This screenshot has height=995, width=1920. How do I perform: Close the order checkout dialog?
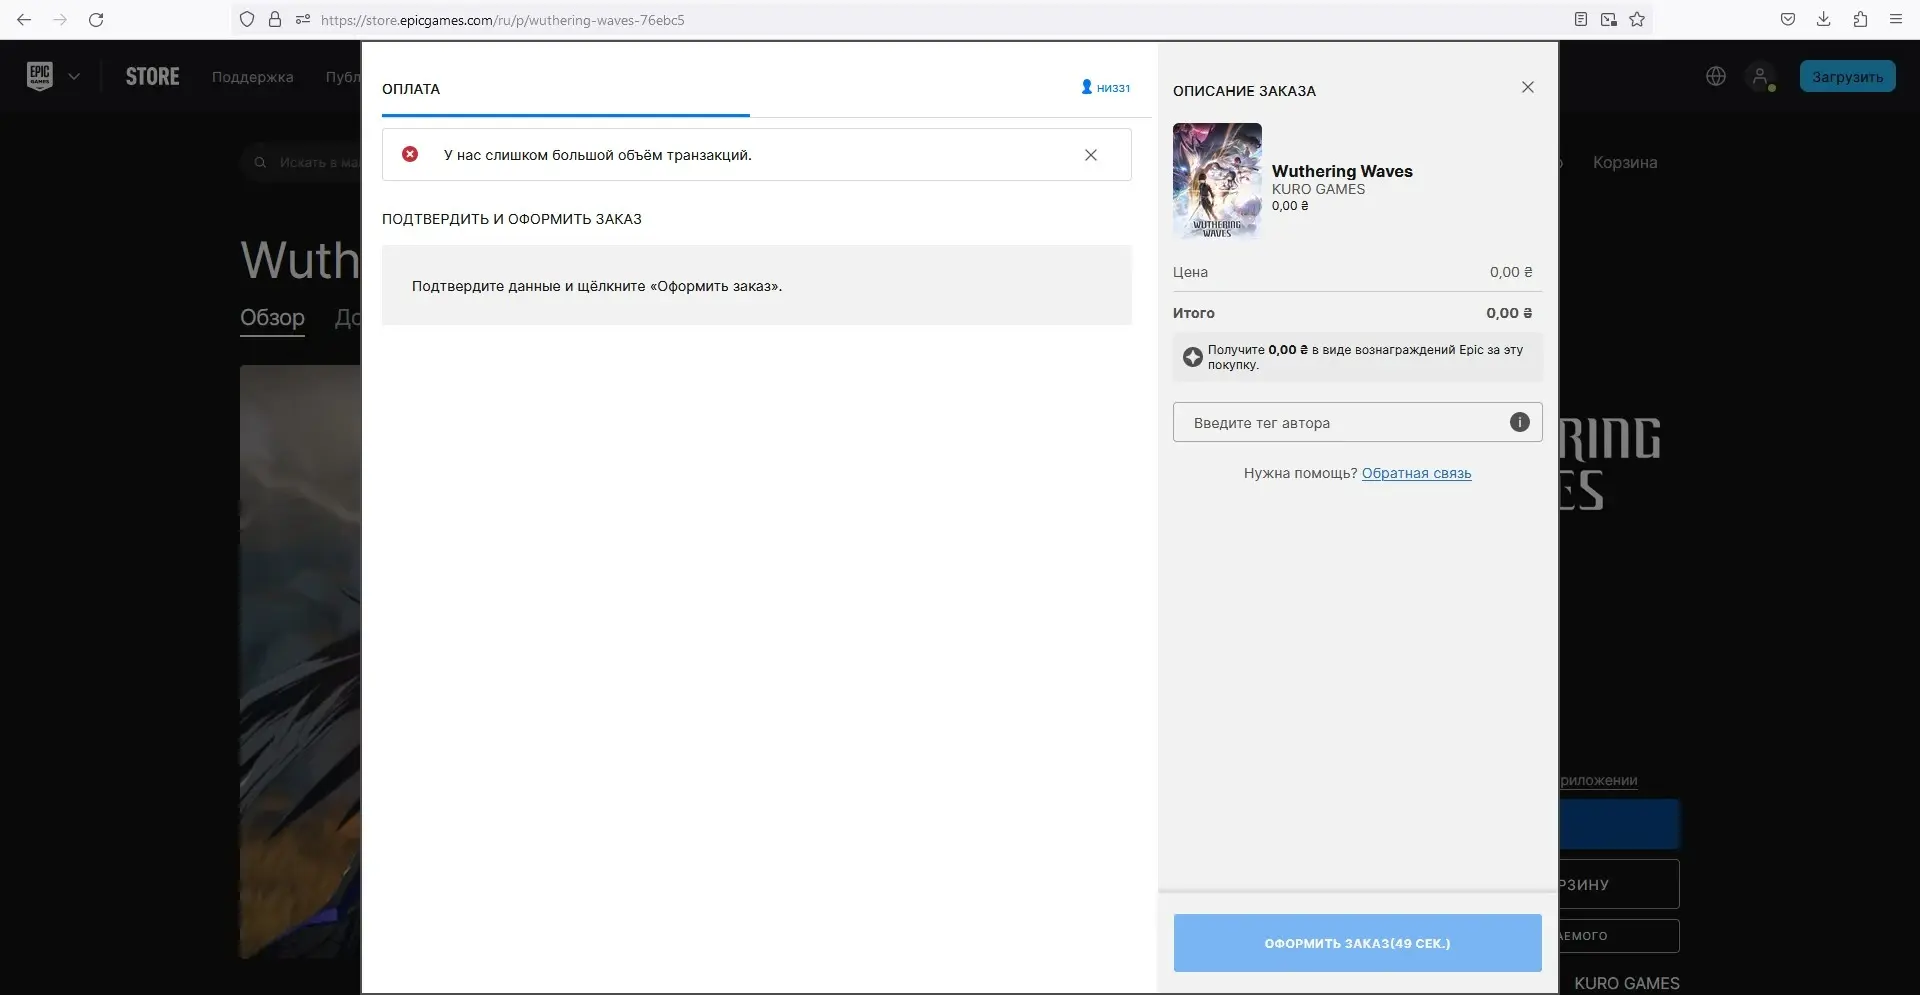(1528, 87)
